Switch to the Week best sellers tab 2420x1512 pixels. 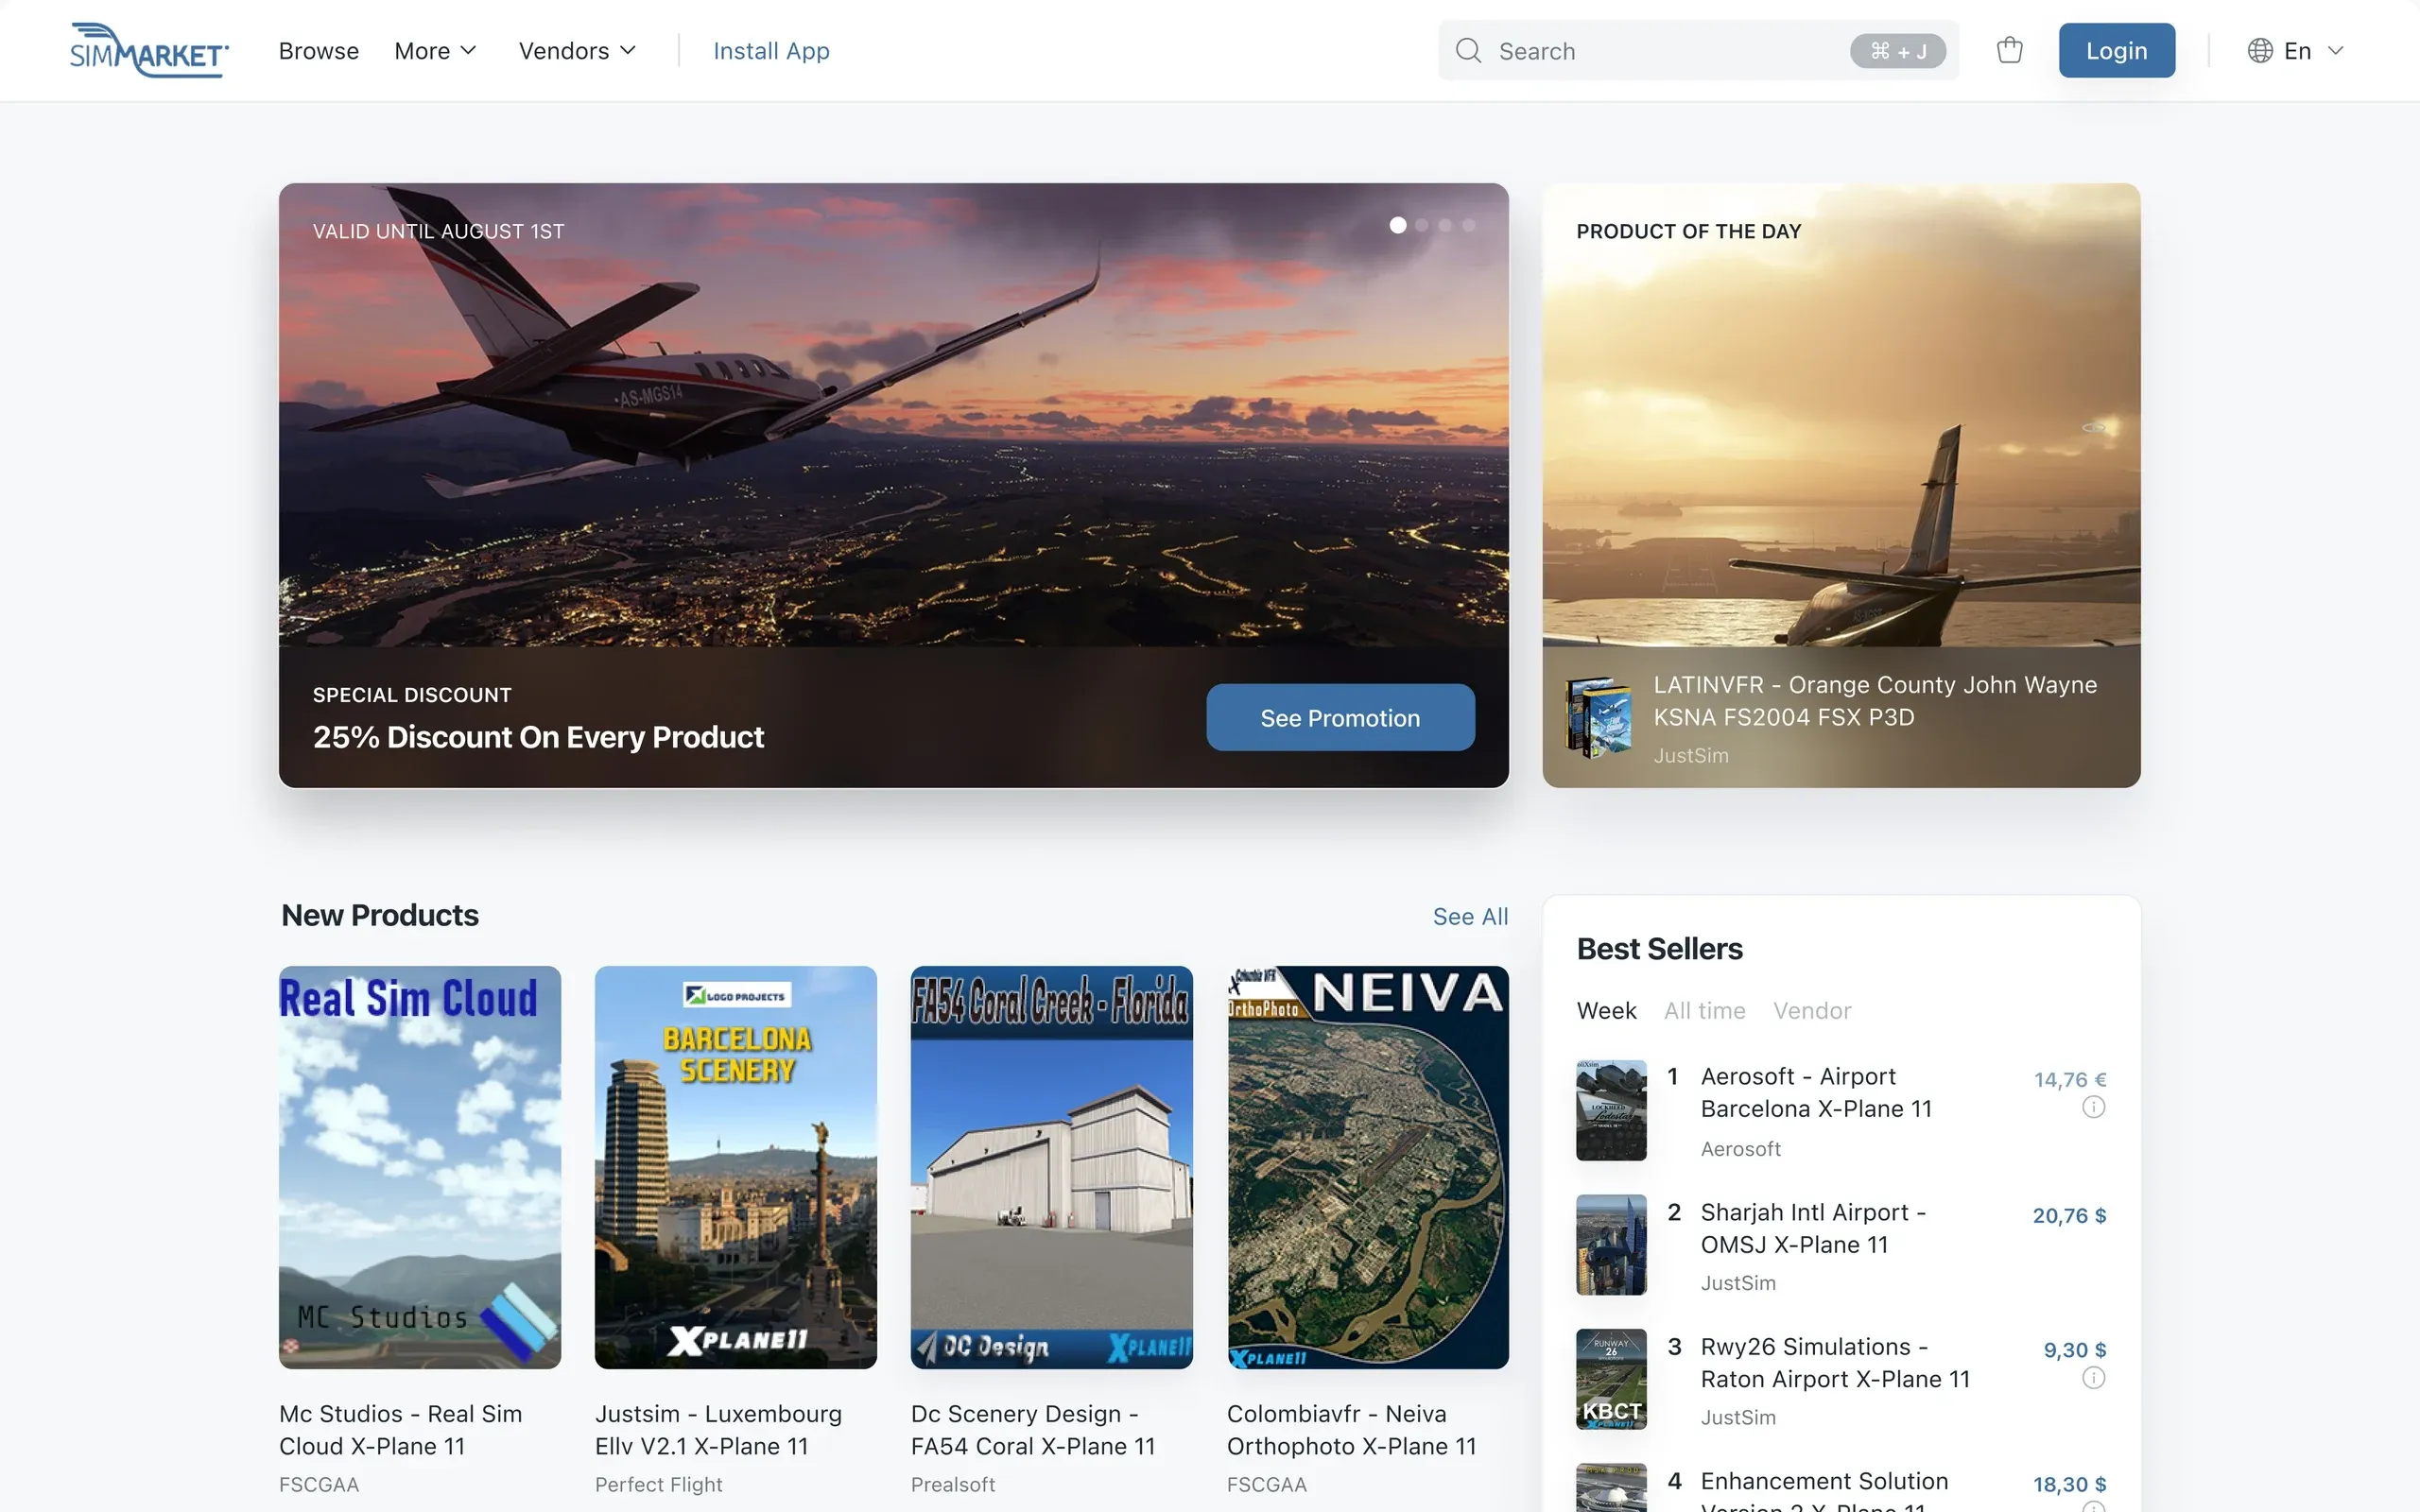tap(1606, 1010)
